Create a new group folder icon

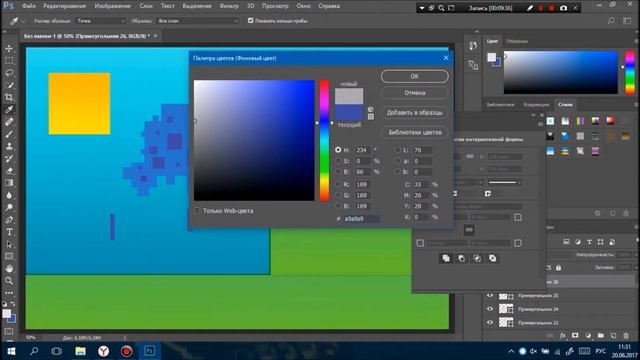(600, 336)
